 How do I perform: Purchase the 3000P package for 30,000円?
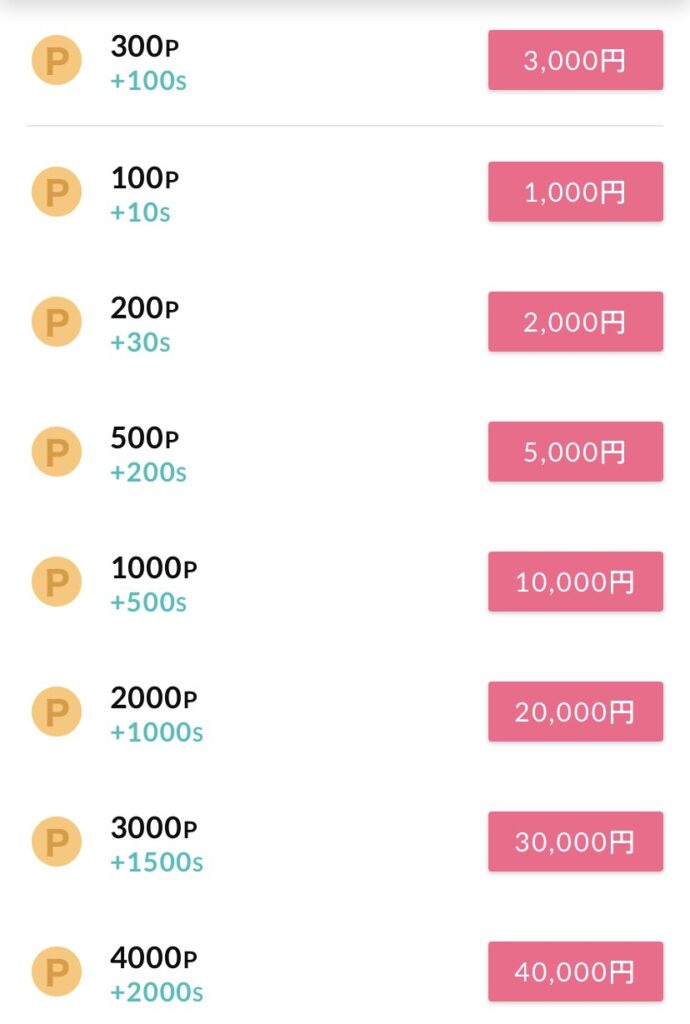[575, 841]
